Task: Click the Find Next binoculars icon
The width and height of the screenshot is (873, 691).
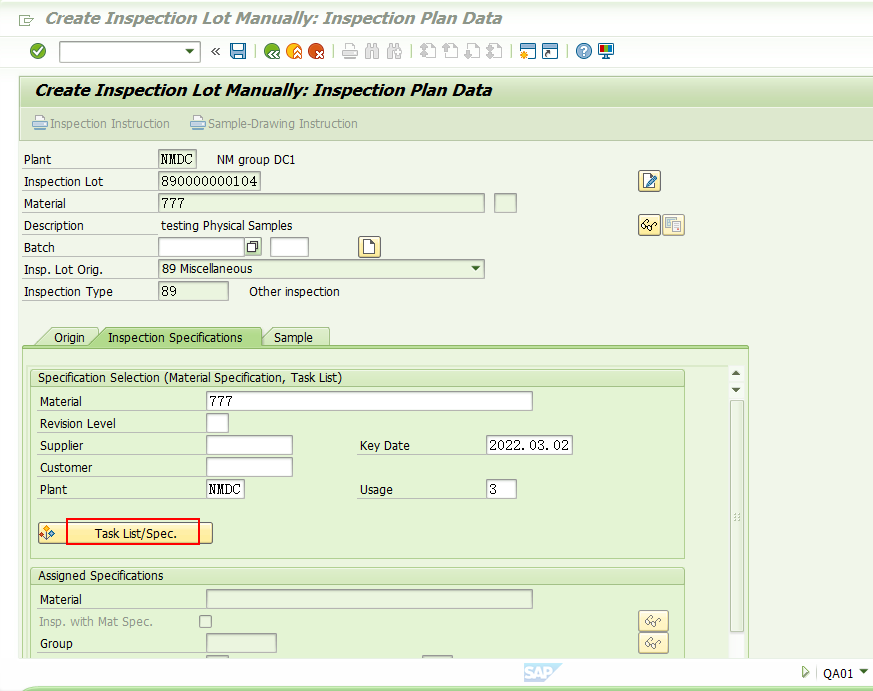Action: 394,51
